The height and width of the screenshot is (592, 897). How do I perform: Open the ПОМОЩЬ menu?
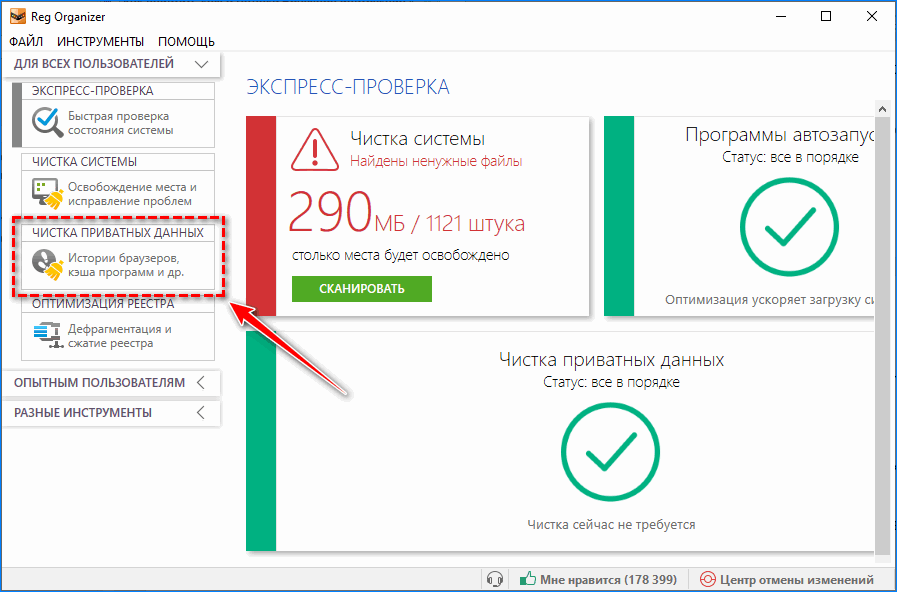click(x=186, y=41)
